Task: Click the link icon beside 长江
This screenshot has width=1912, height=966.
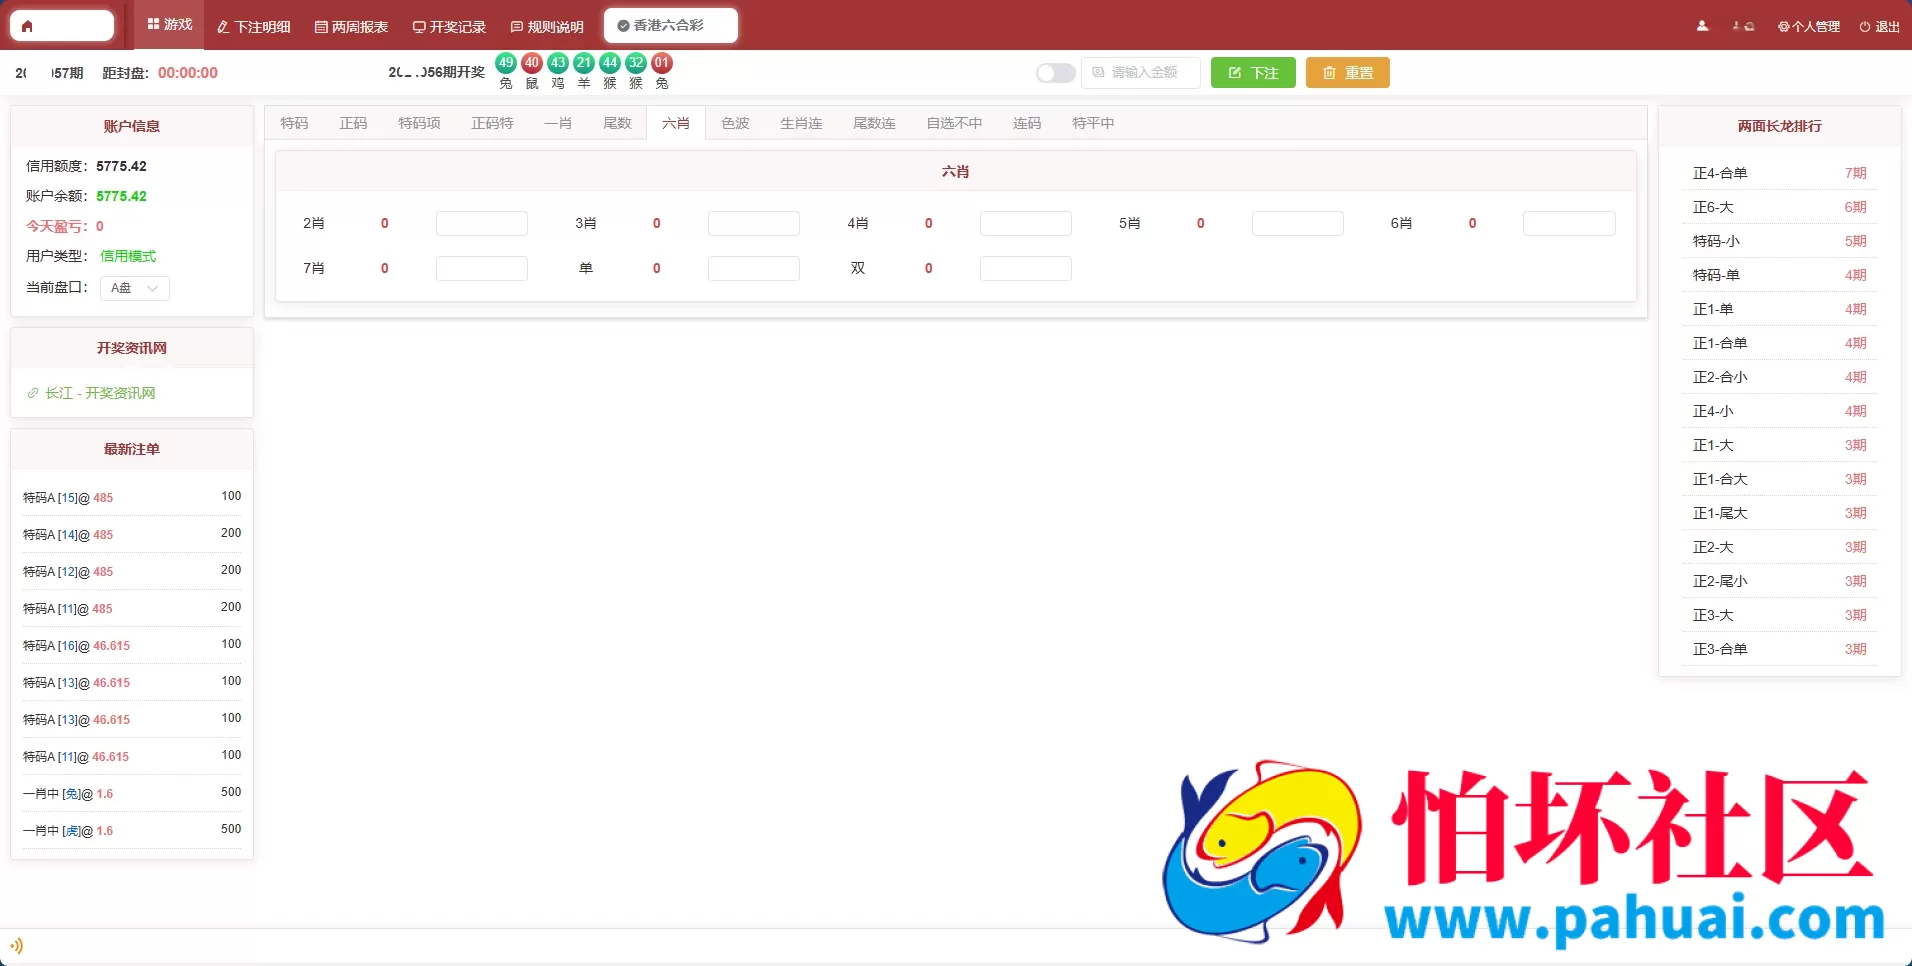Action: 33,393
